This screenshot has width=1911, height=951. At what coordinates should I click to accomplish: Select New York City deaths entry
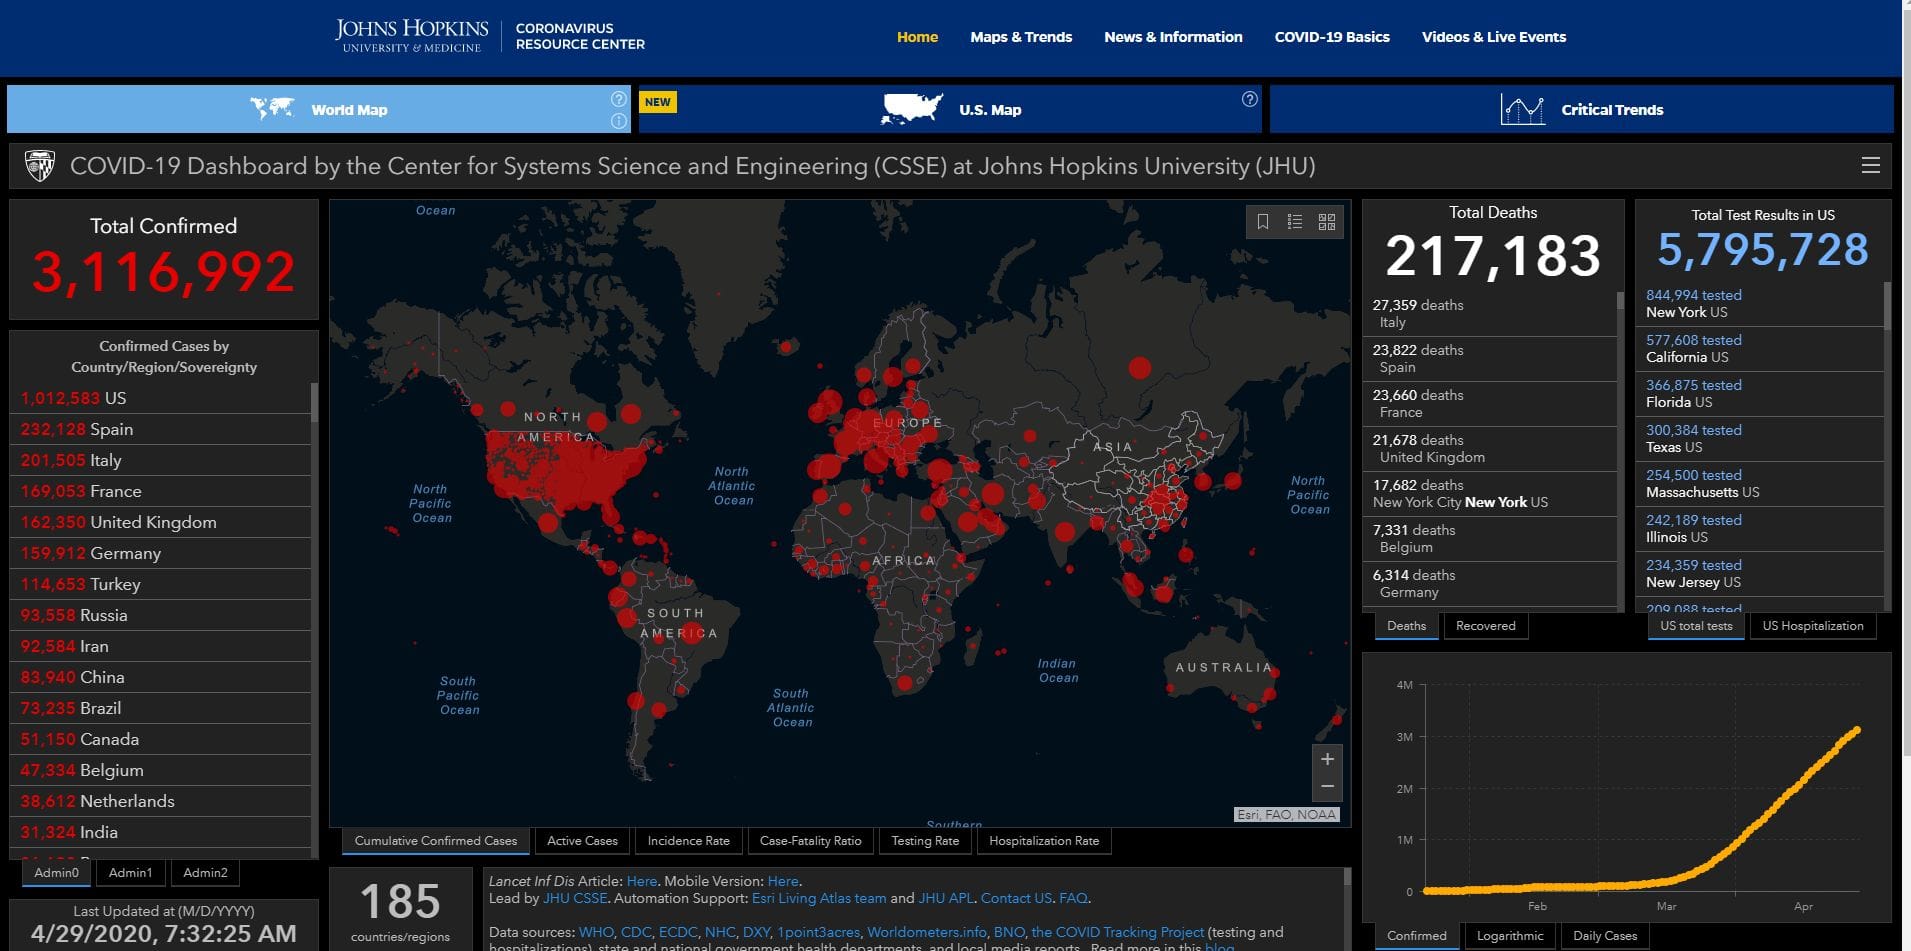(1490, 494)
